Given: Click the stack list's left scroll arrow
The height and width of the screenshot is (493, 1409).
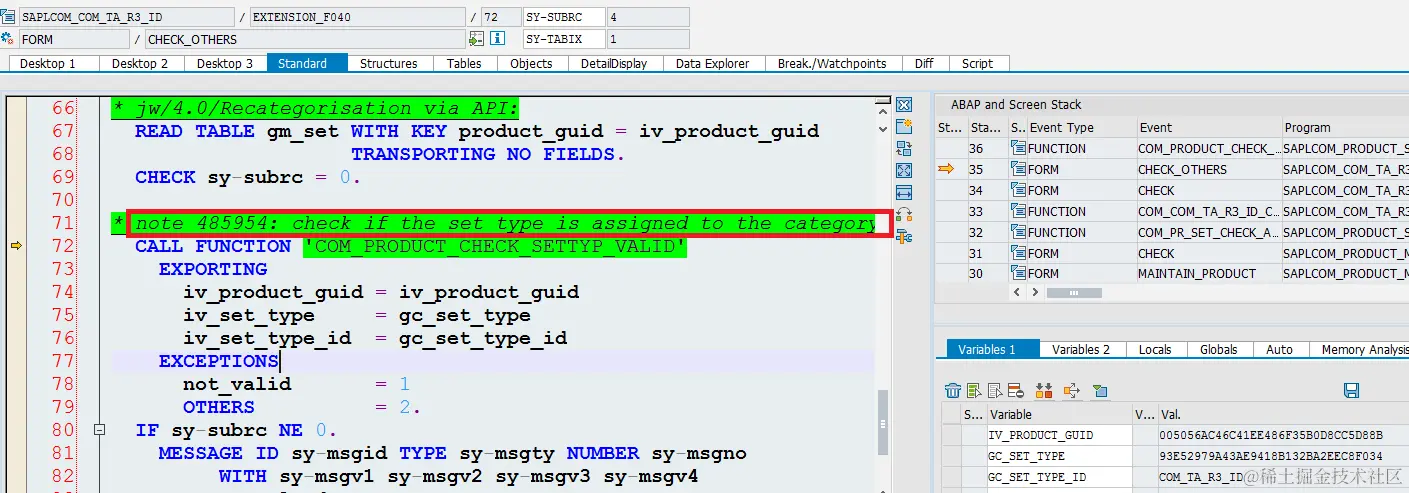Looking at the screenshot, I should [x=1019, y=292].
